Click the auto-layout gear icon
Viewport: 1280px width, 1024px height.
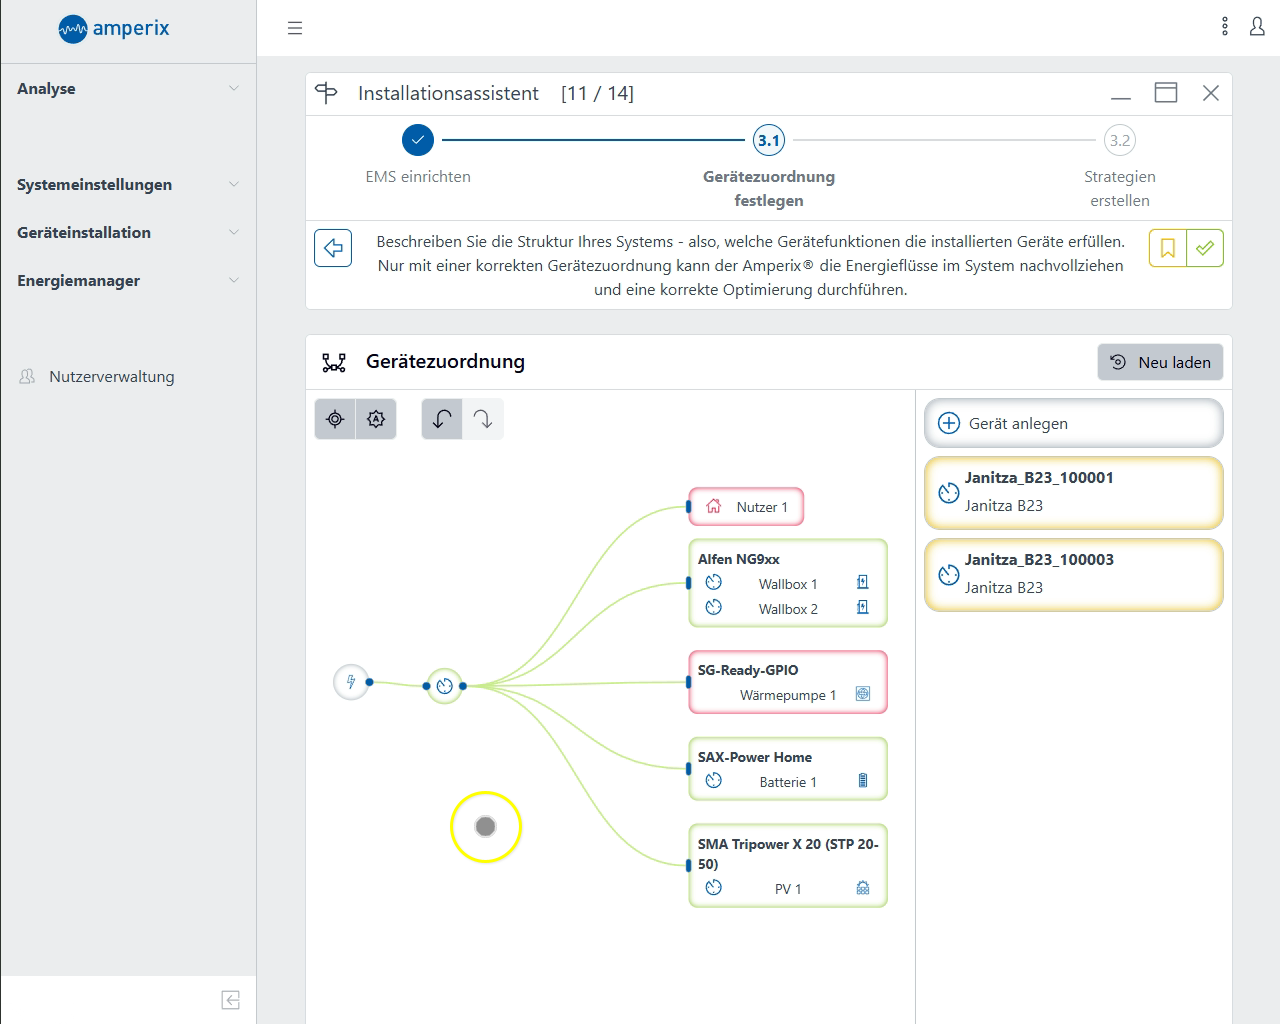376,419
